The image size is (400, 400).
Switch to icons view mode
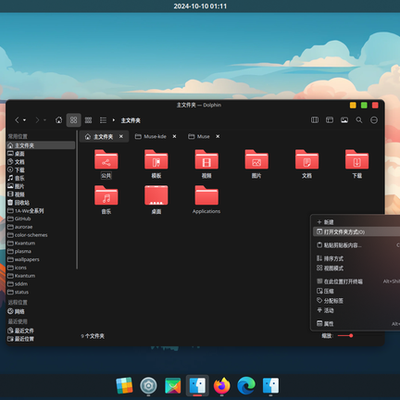pyautogui.click(x=74, y=120)
